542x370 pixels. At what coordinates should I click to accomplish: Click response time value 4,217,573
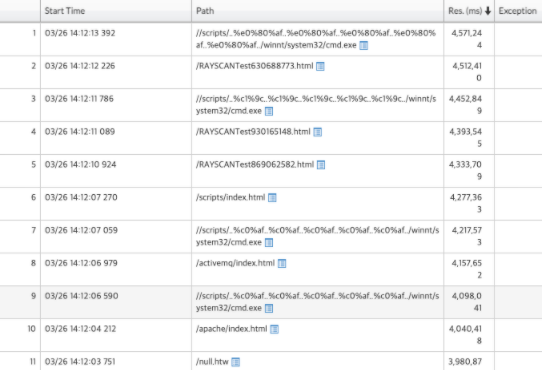[x=467, y=236]
